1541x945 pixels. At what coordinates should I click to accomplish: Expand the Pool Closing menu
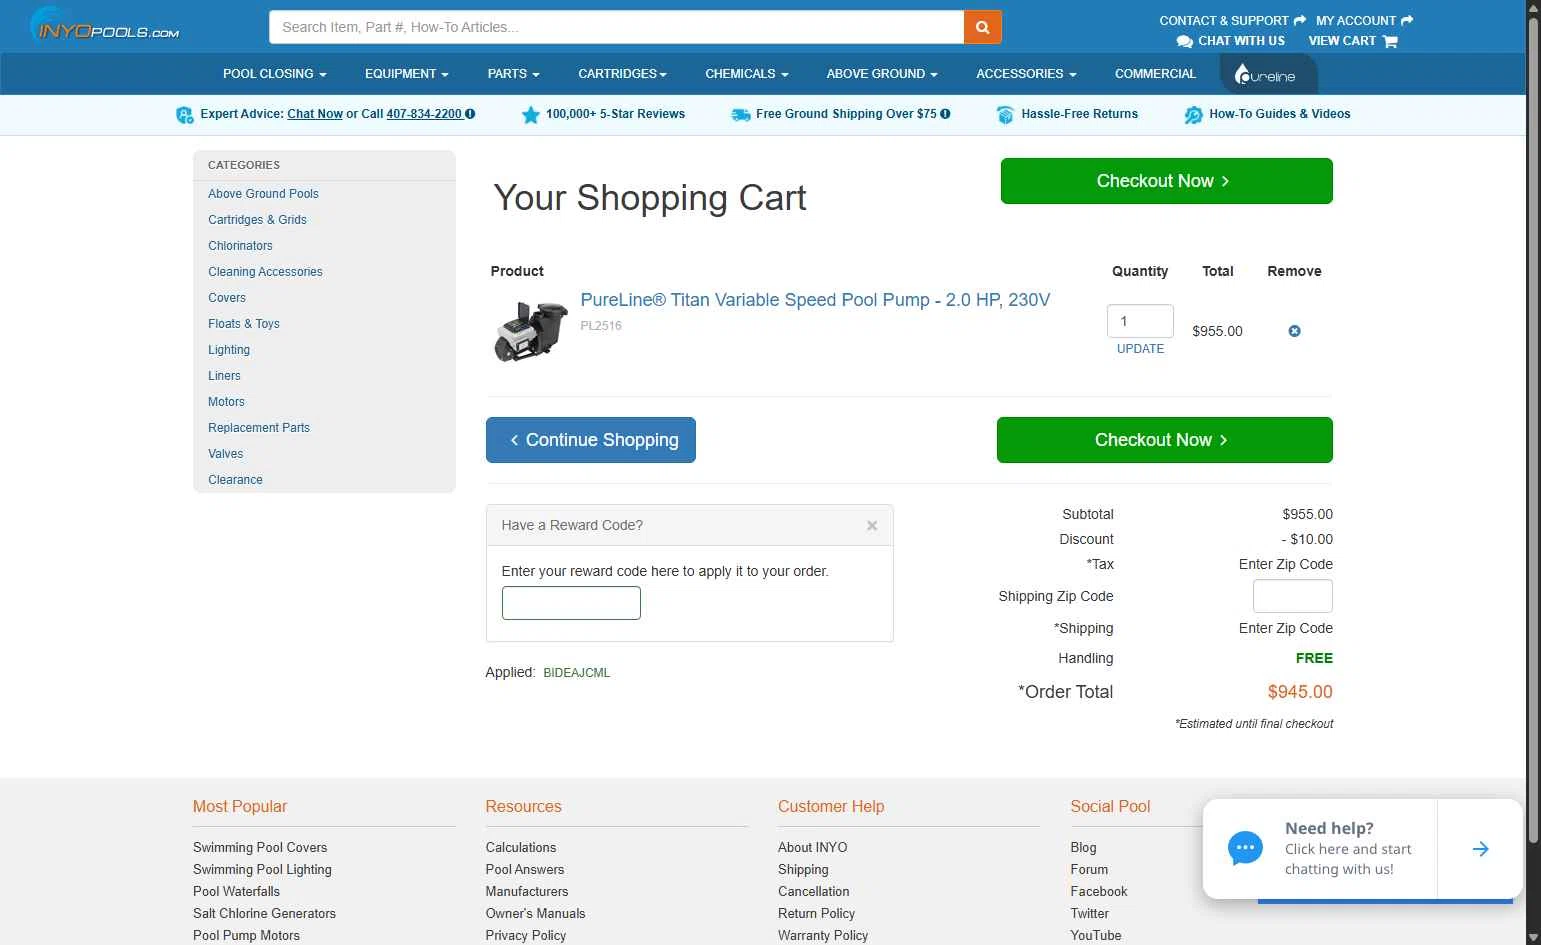pyautogui.click(x=274, y=74)
